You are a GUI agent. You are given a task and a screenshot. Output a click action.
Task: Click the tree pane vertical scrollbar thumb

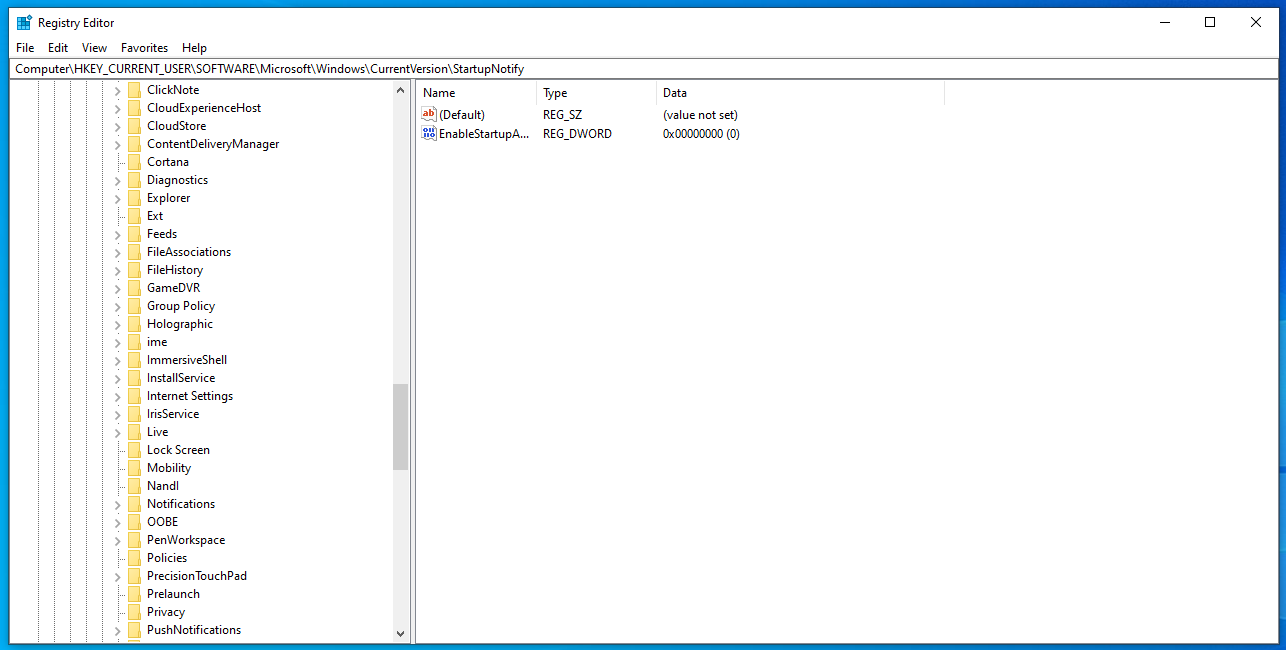click(401, 427)
